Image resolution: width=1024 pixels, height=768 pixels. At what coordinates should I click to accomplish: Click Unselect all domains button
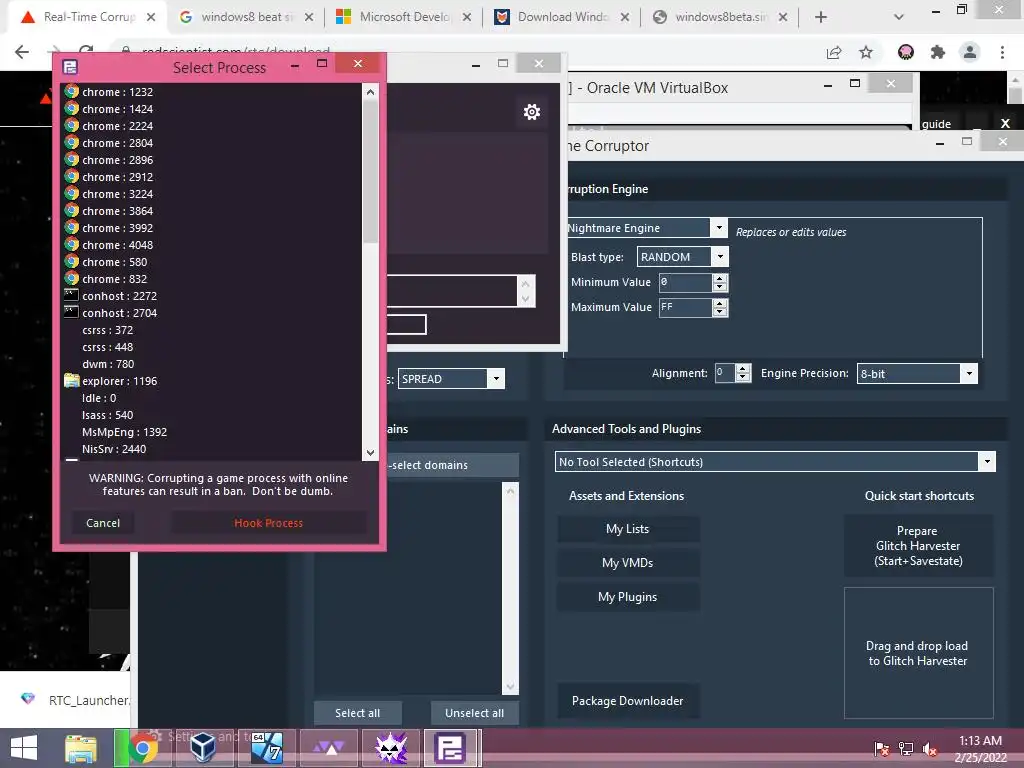coord(475,713)
